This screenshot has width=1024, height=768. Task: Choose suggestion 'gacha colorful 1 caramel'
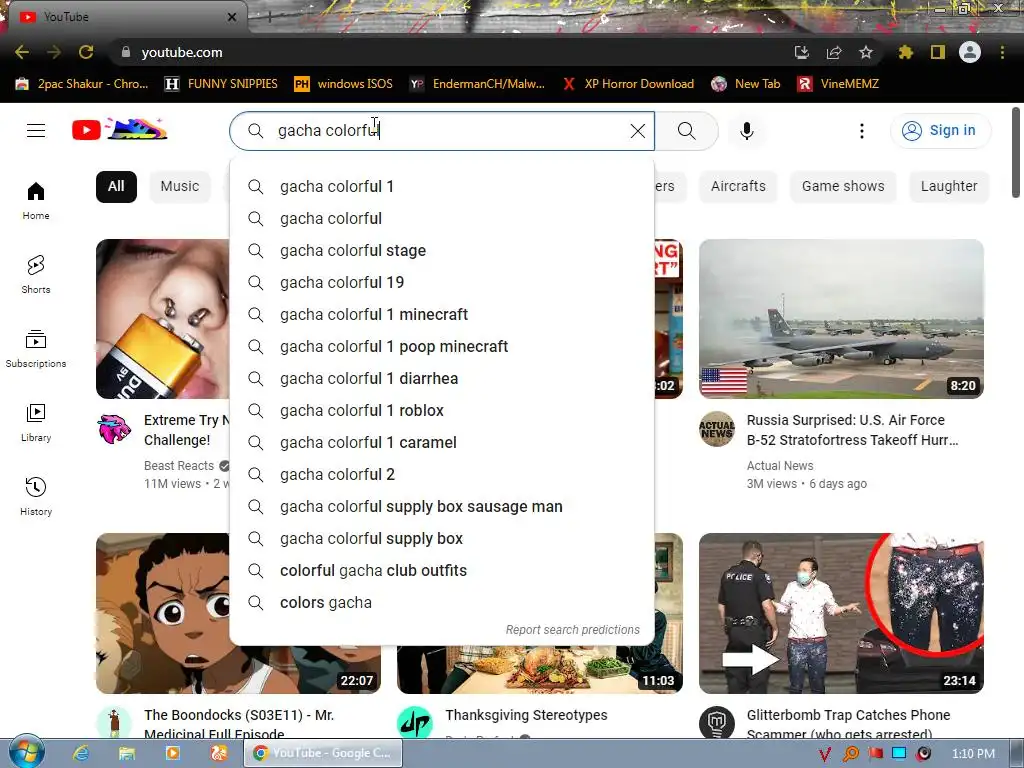click(x=441, y=443)
